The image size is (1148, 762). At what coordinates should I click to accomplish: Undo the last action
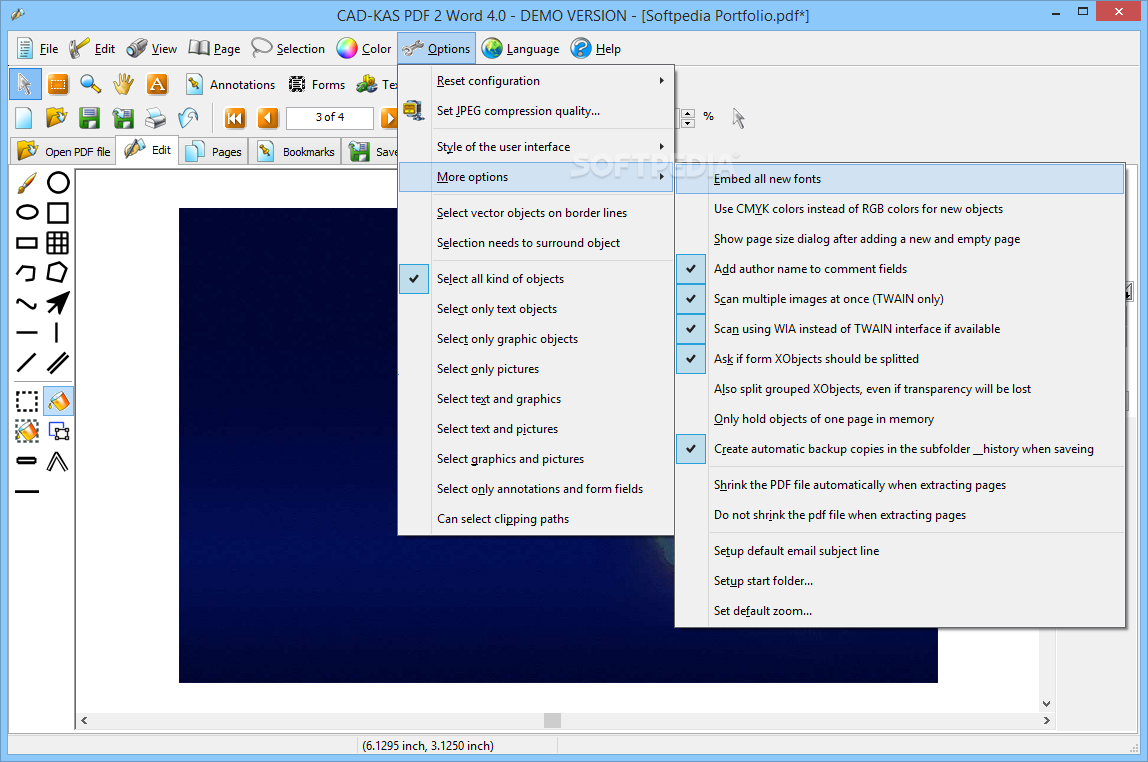pyautogui.click(x=188, y=117)
